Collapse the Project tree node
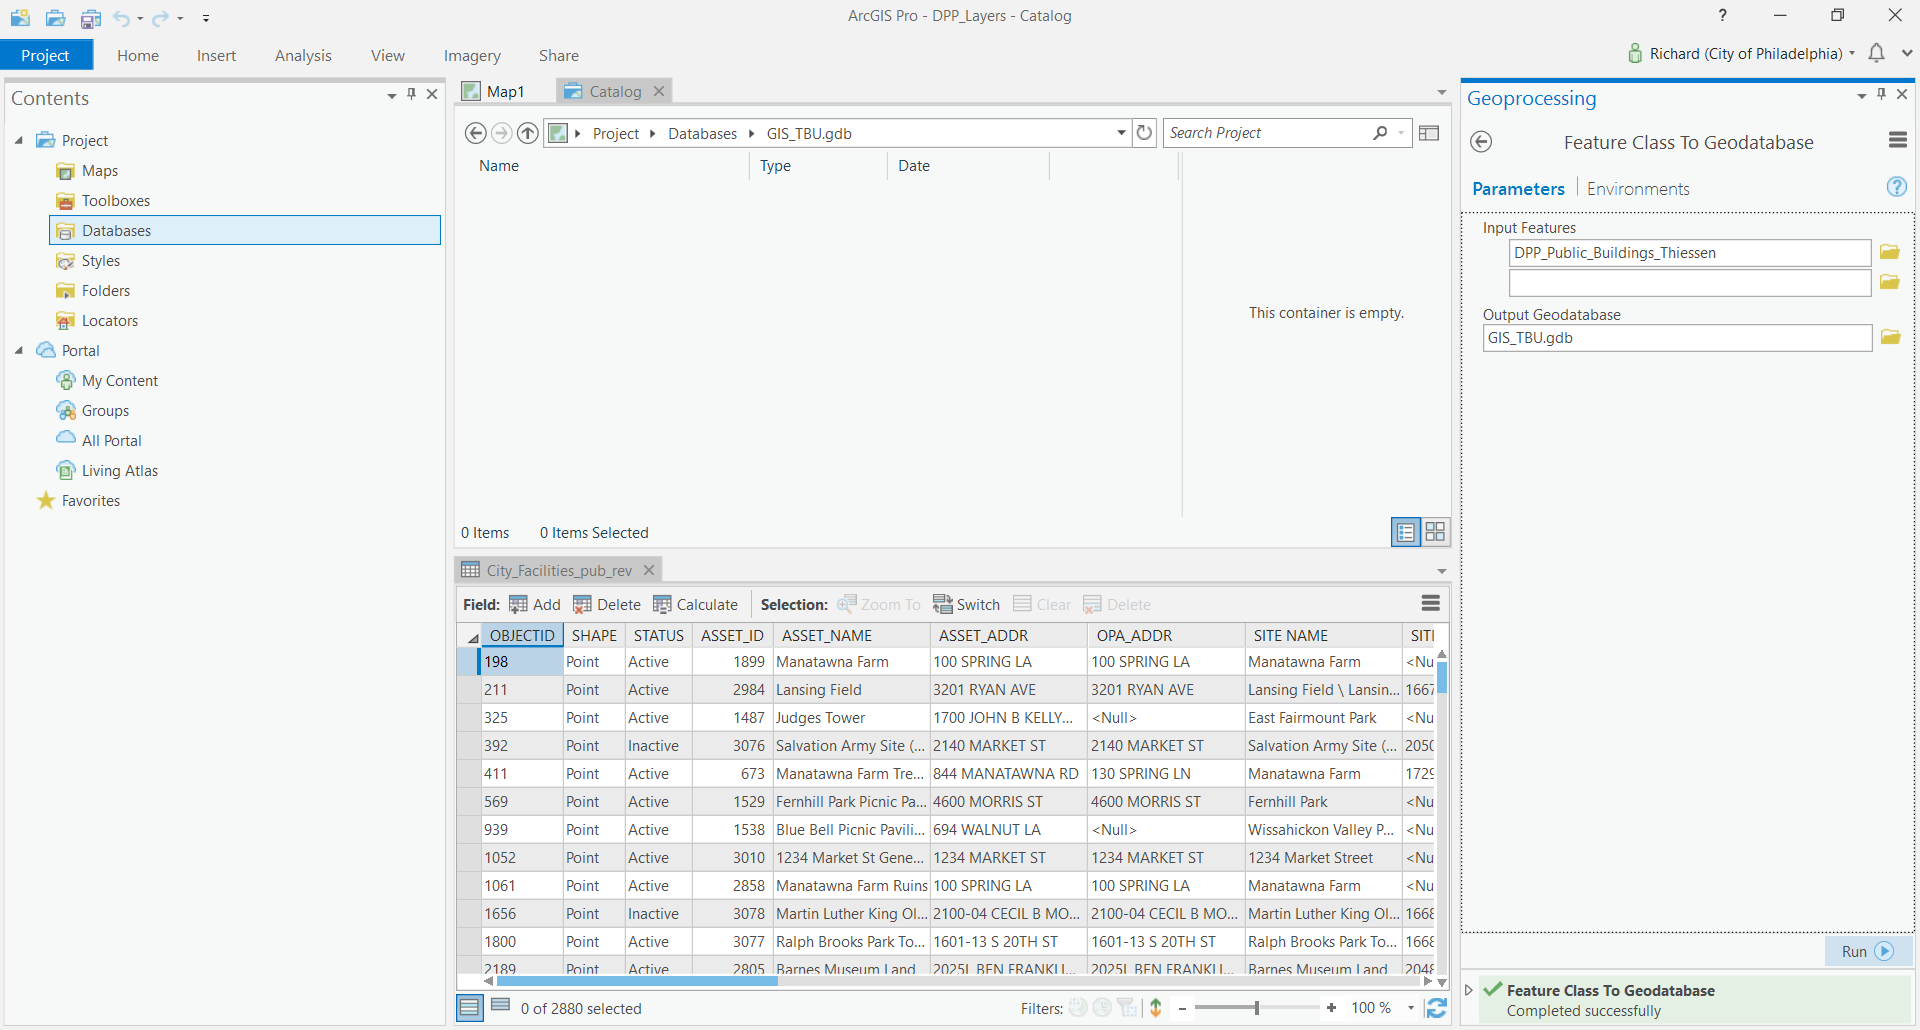The width and height of the screenshot is (1920, 1030). click(x=19, y=140)
